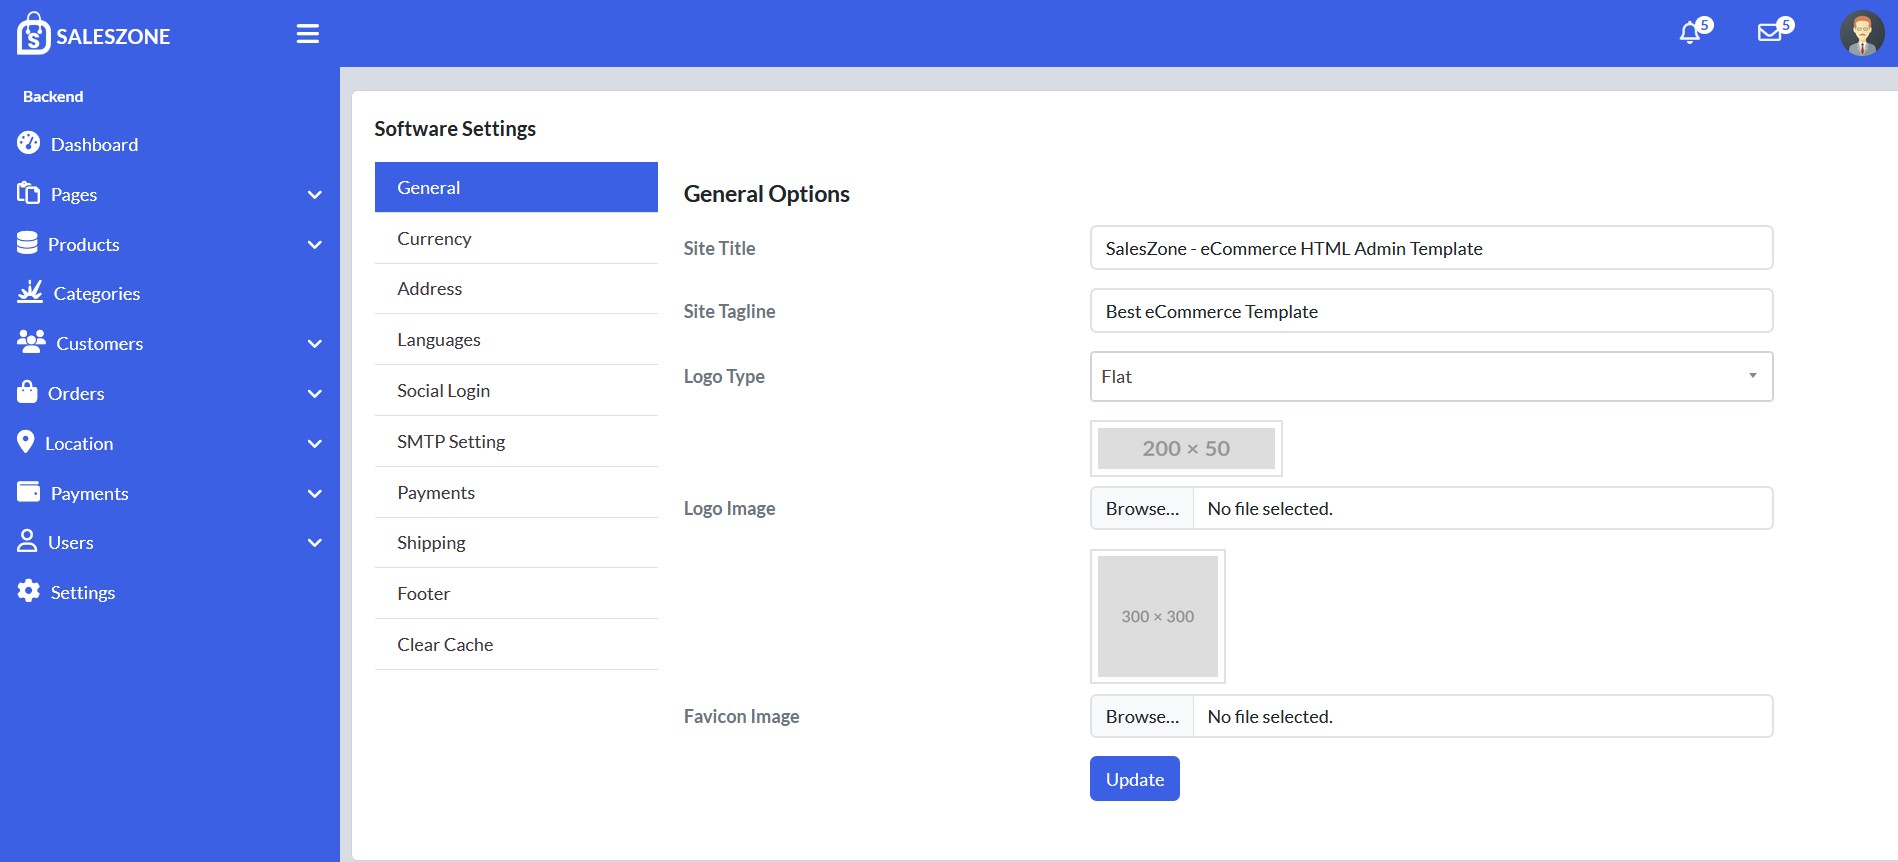Open the Orders sidebar menu label

[76, 393]
